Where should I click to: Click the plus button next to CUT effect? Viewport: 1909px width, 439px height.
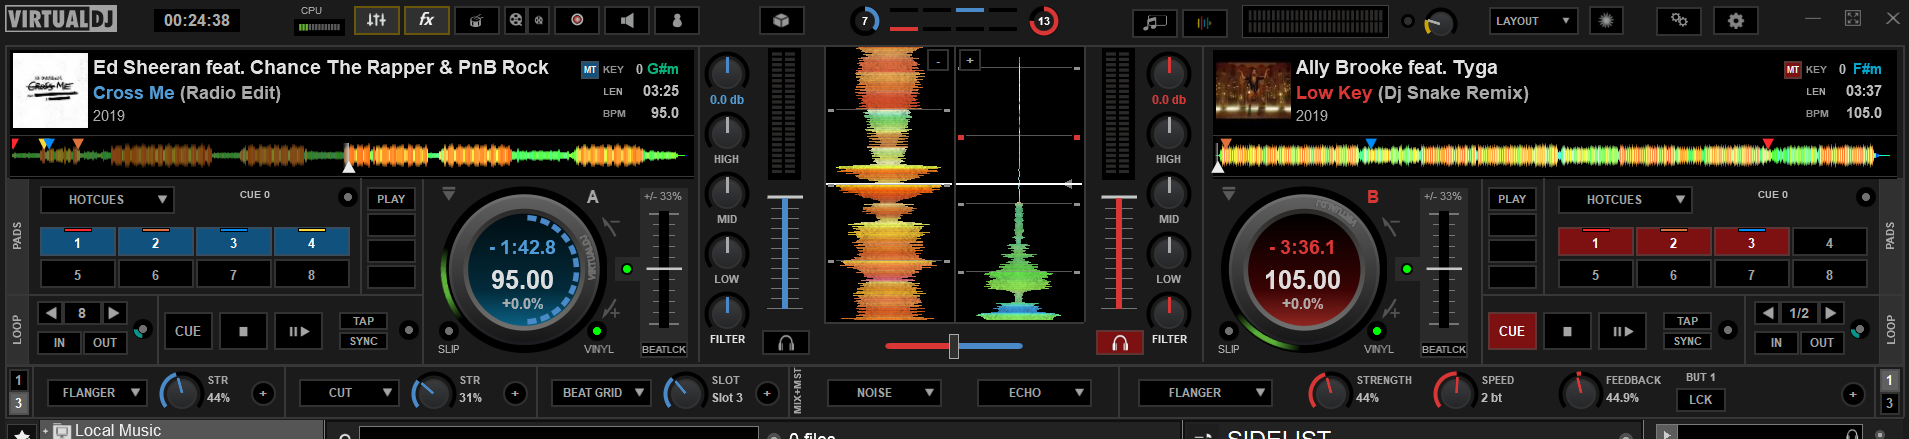515,394
